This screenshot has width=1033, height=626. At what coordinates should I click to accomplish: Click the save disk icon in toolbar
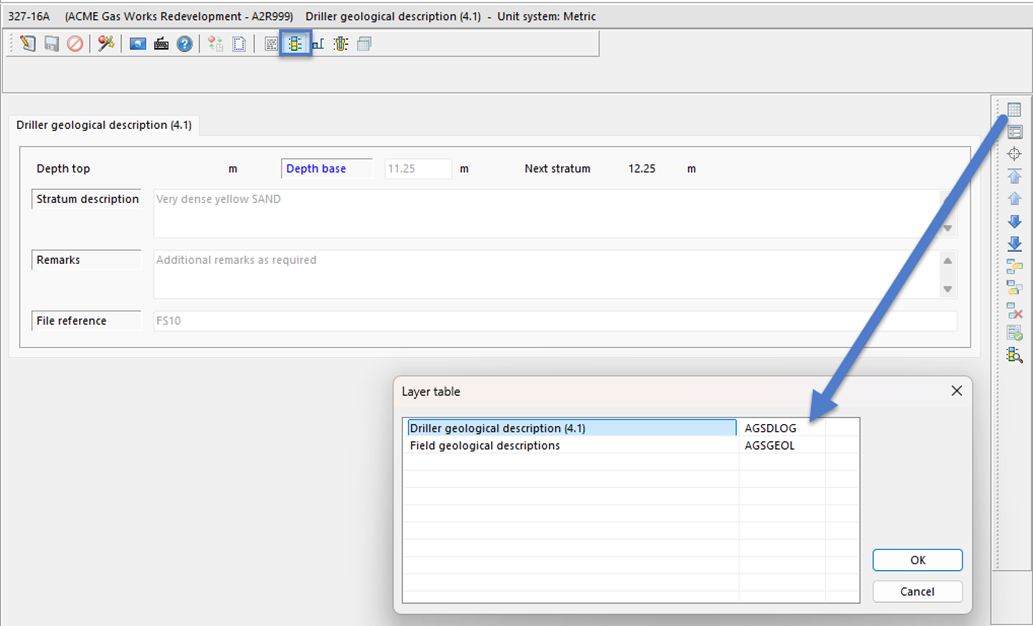[x=51, y=44]
